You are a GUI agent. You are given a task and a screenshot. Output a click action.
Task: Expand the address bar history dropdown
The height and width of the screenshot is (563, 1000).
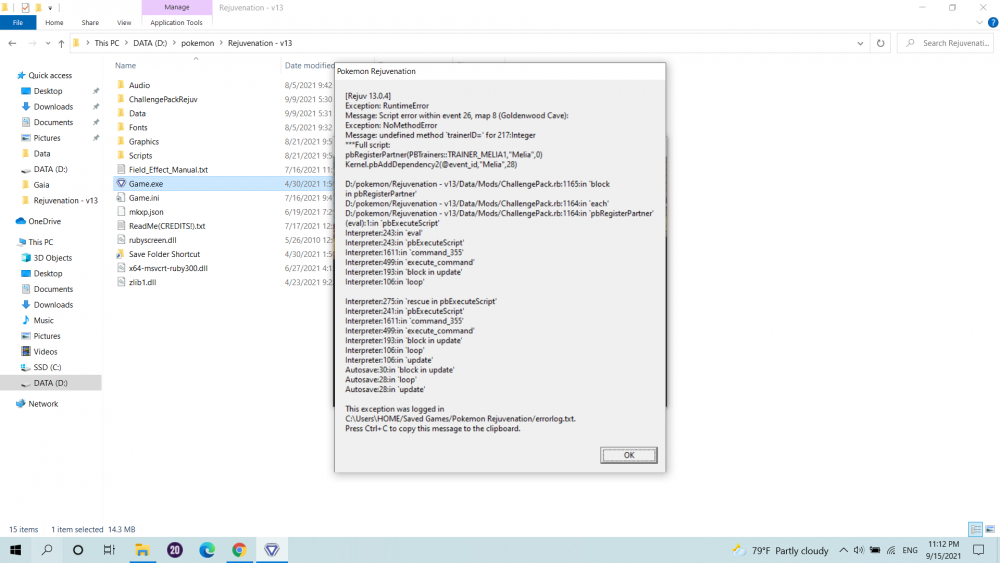(860, 43)
